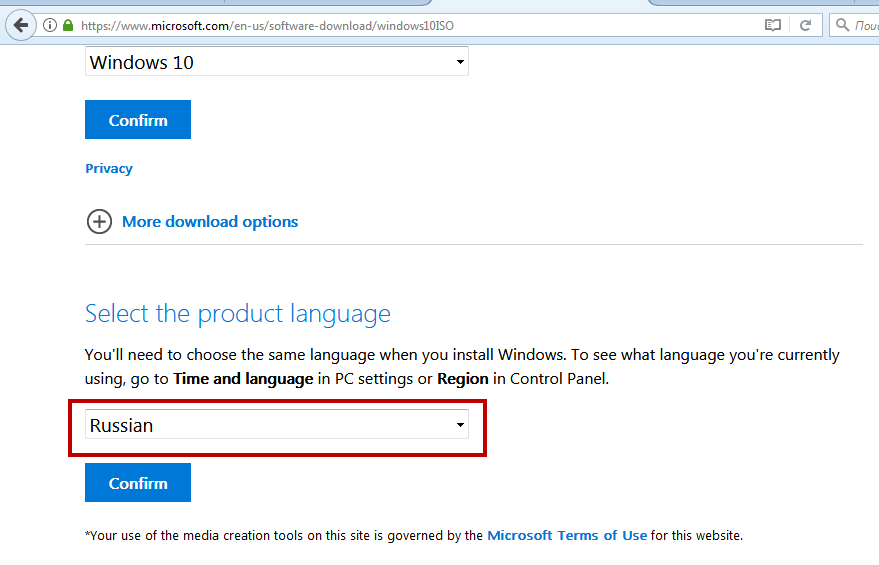Open the Windows 10 edition dropdown
Viewport: 879px width, 565px height.
(276, 62)
